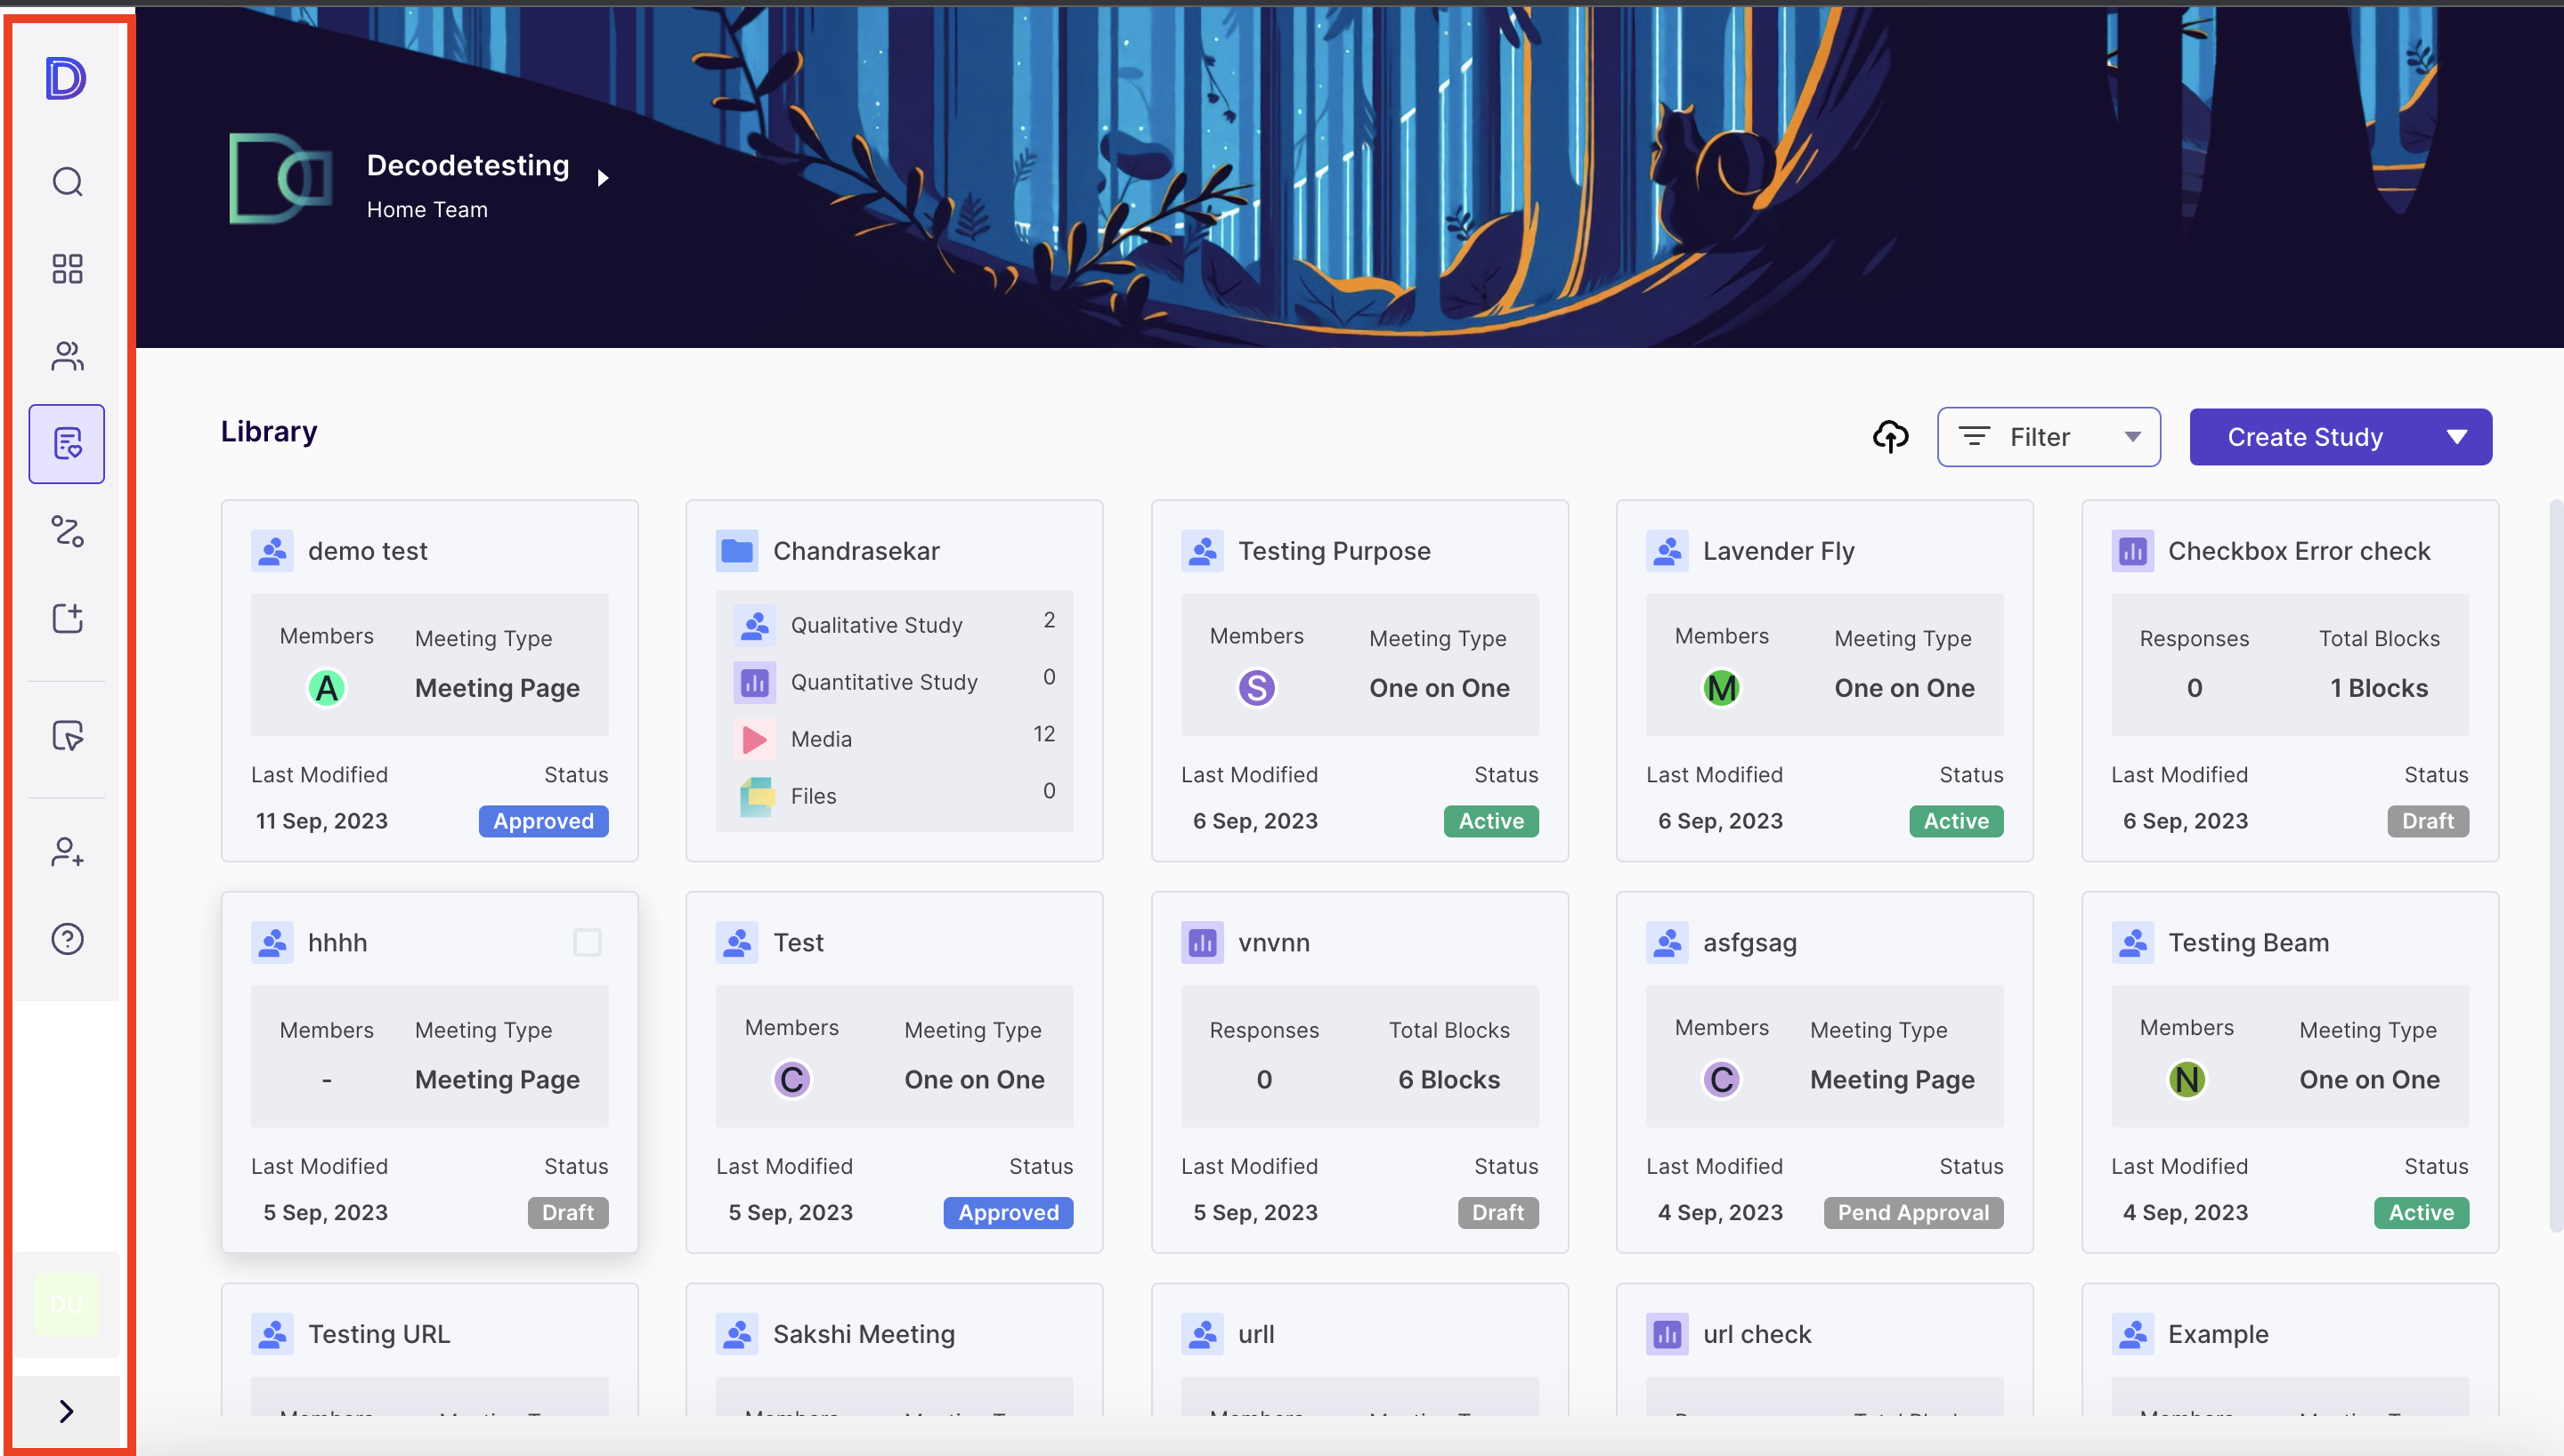This screenshot has width=2564, height=1456.
Task: Click '6 Blocks' value on vnvnn
Action: click(x=1449, y=1080)
